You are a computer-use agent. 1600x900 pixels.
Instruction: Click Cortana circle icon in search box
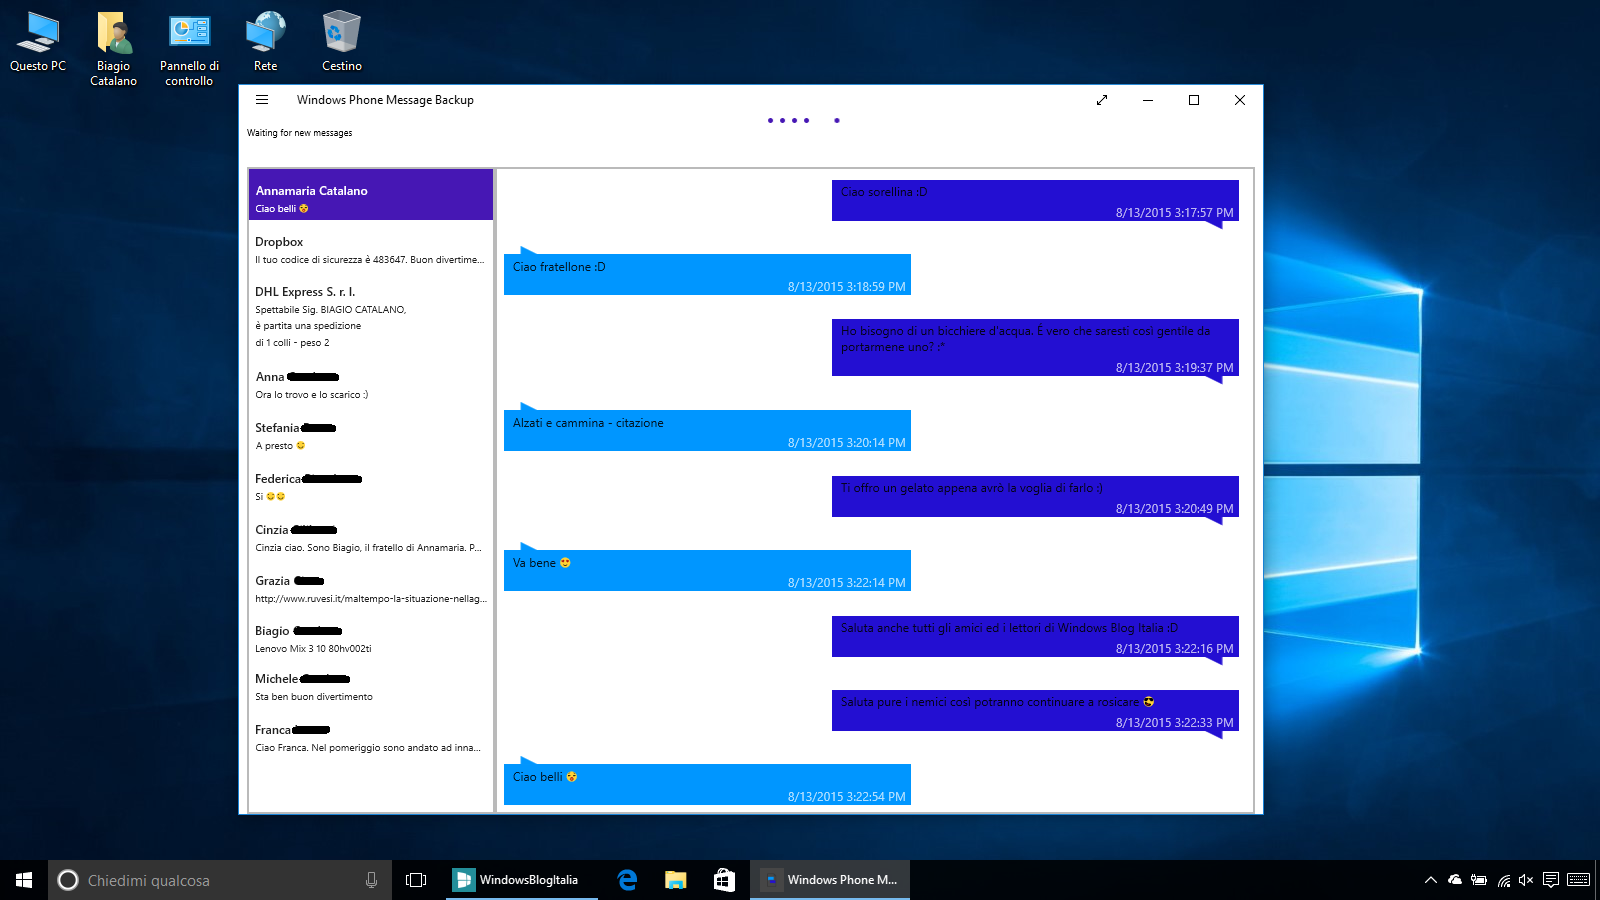(68, 880)
